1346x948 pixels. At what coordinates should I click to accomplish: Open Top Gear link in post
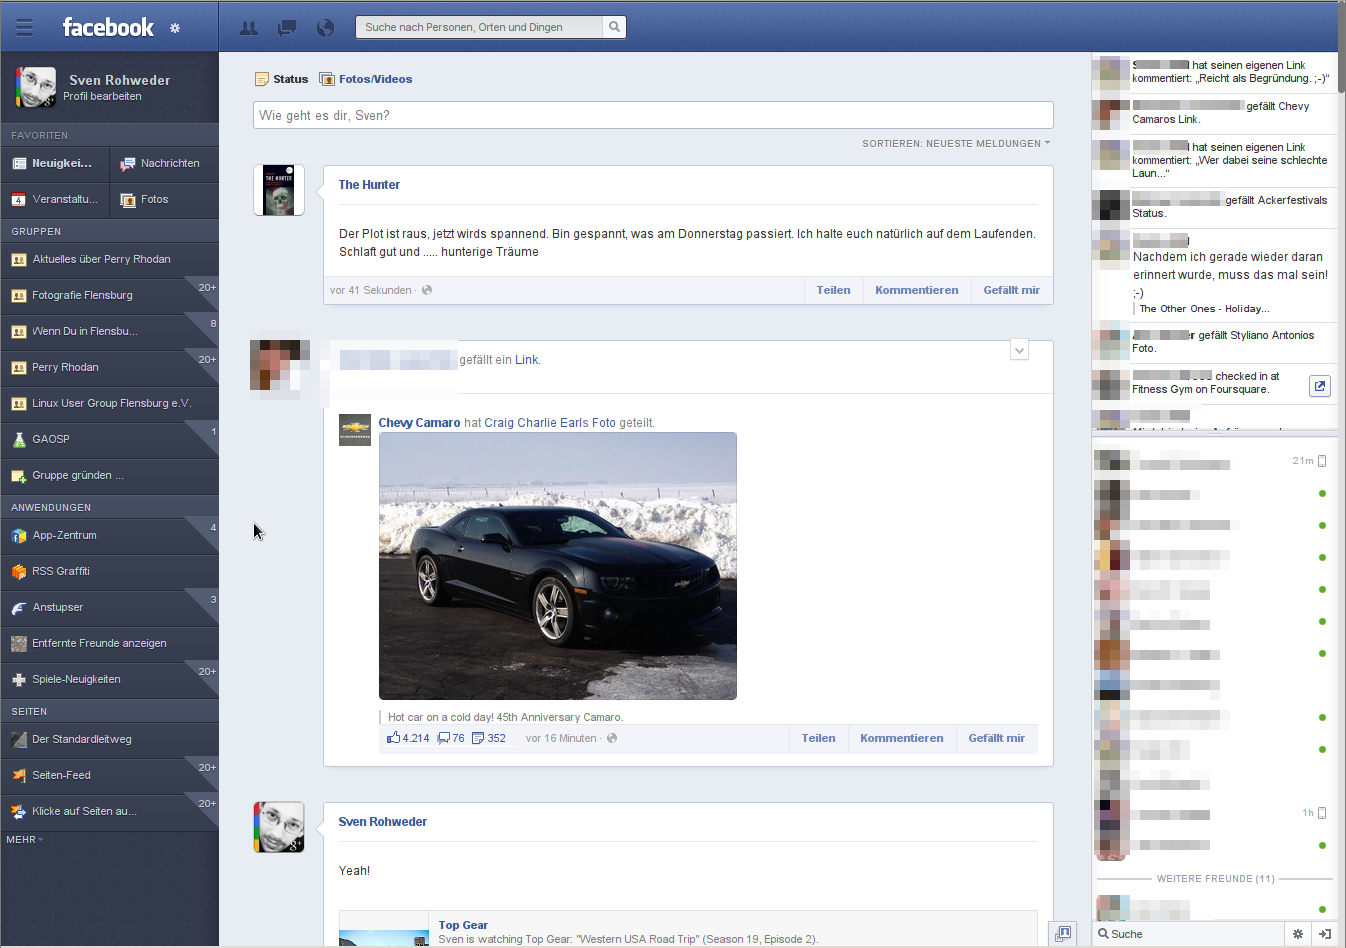point(463,925)
